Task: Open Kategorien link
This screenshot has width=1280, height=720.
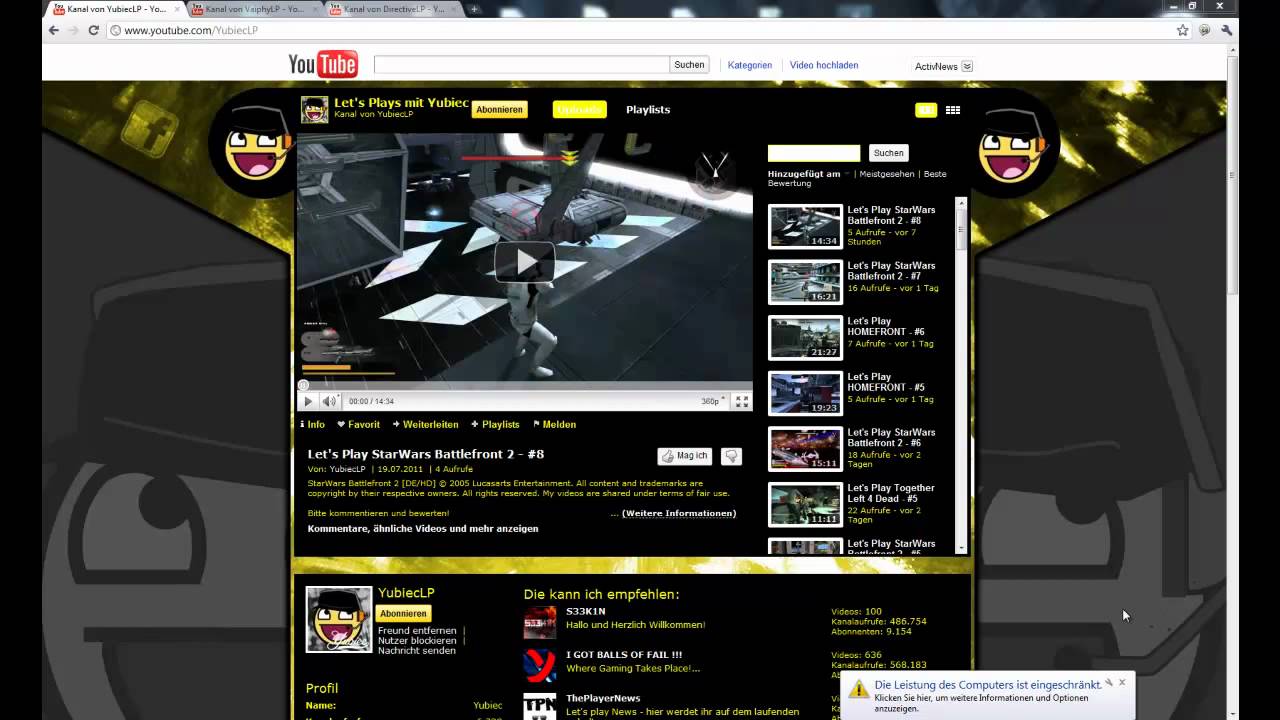Action: coord(750,65)
